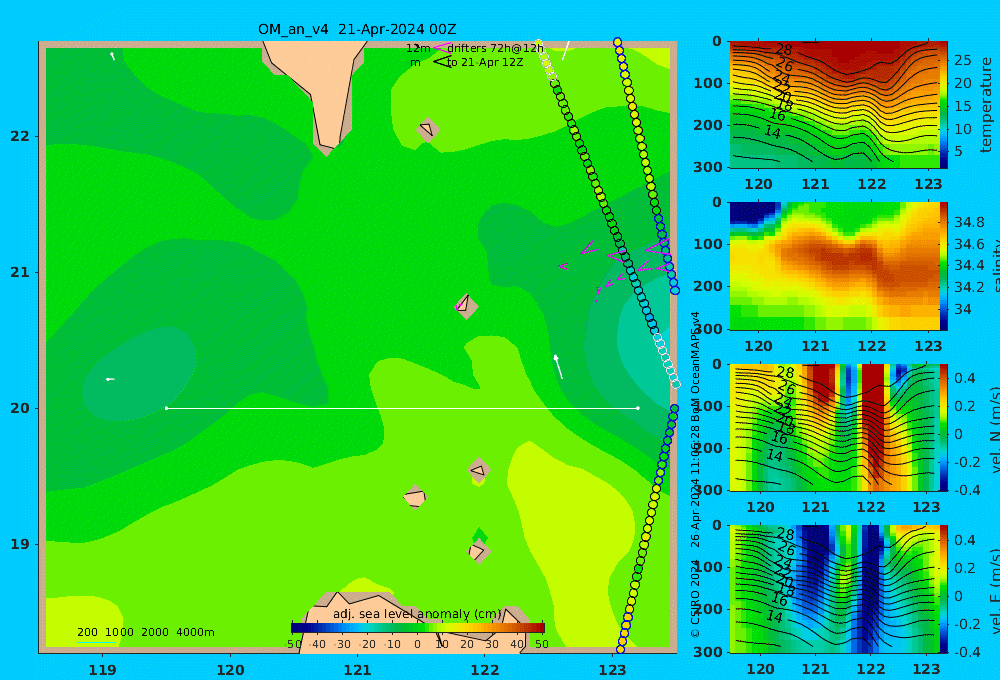The height and width of the screenshot is (680, 1000).
Task: Click the island with magenta marker near 20.8°N
Action: pos(466,306)
